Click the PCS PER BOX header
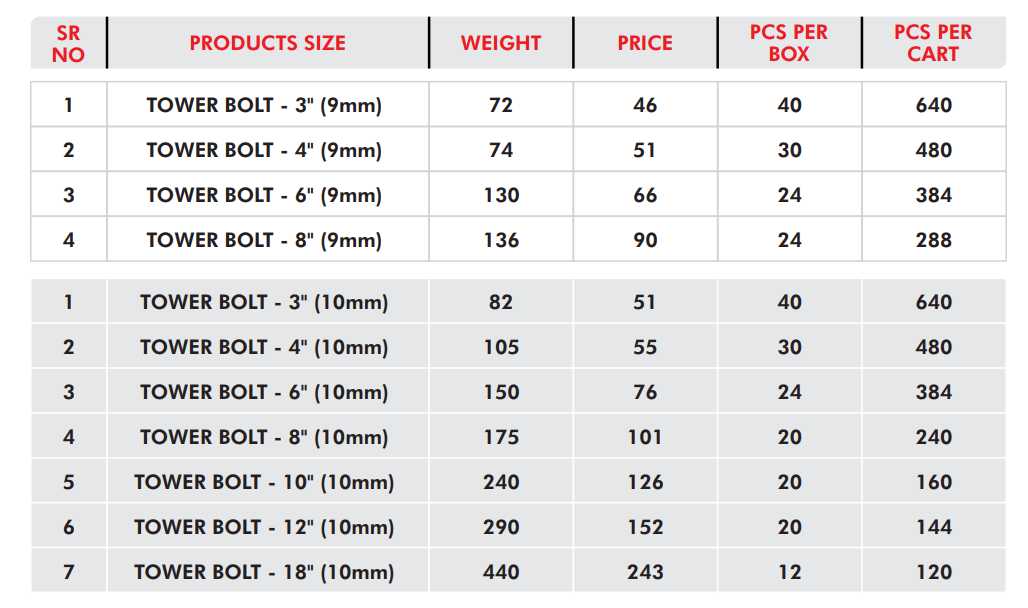Viewport: 1028px width, 608px height. (789, 43)
